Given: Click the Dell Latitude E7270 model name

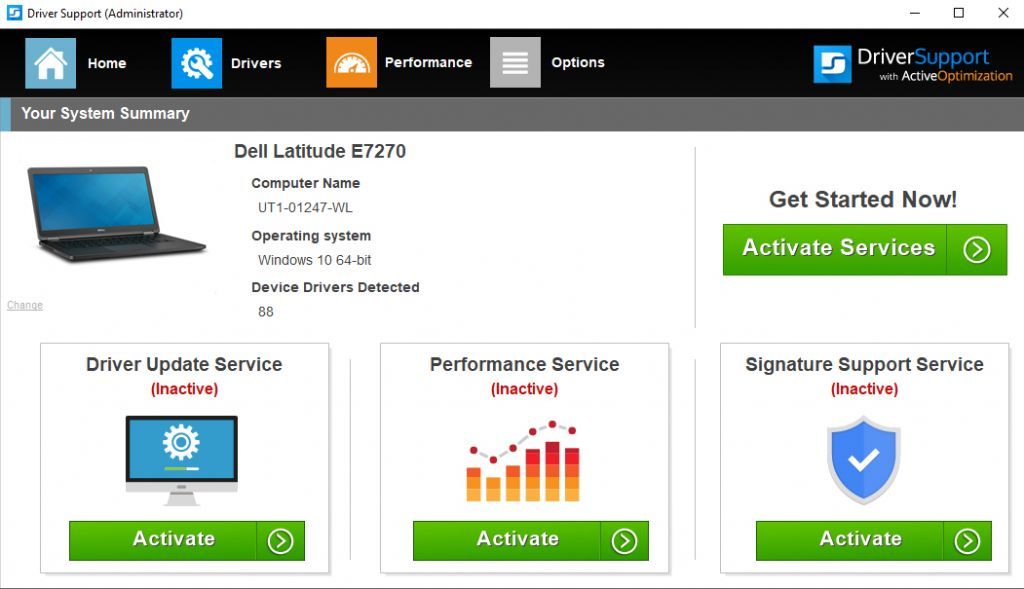Looking at the screenshot, I should pyautogui.click(x=320, y=151).
